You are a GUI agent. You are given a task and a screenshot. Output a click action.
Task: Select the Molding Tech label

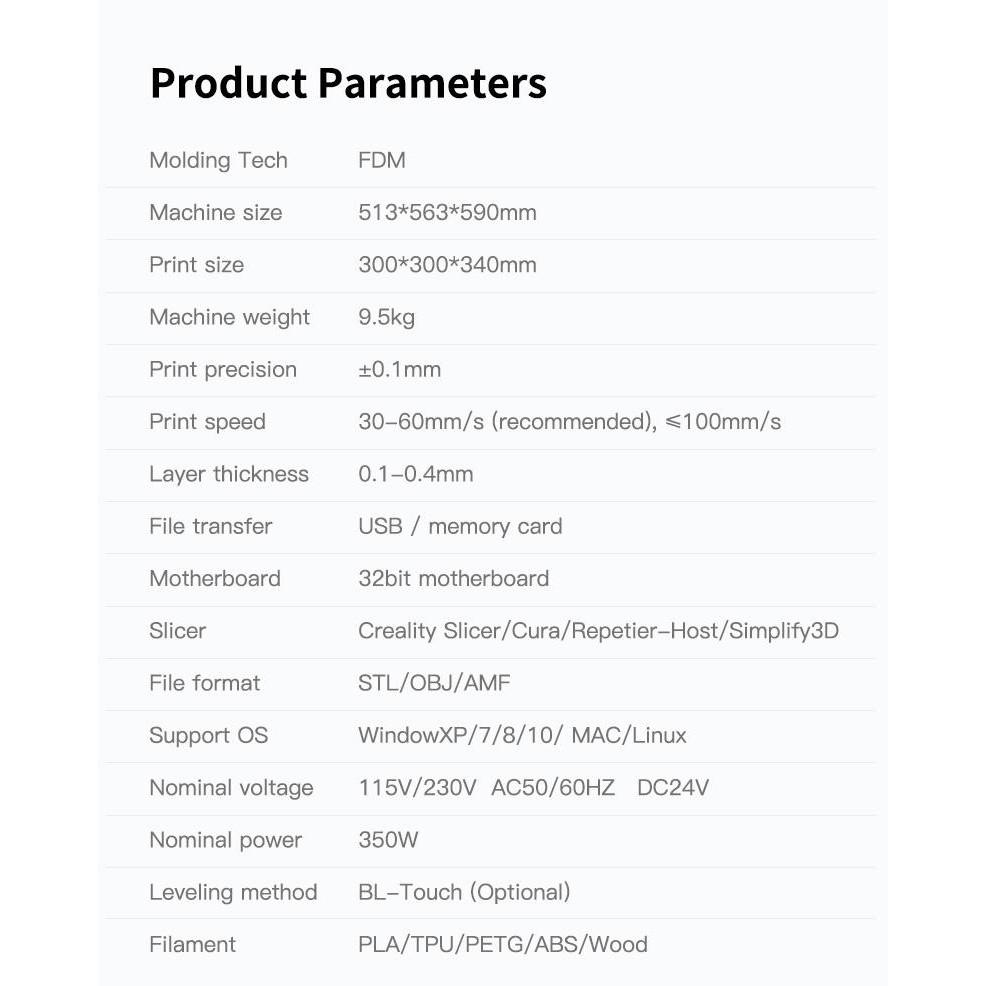(218, 160)
